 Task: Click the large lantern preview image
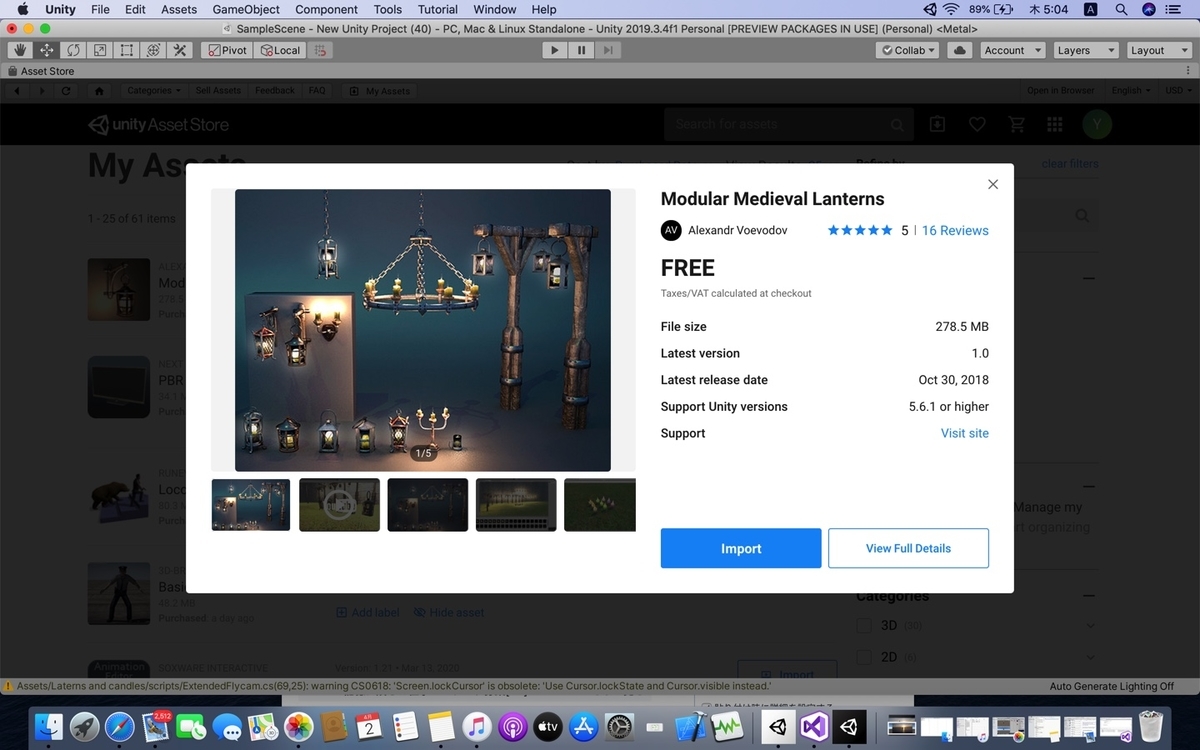coord(423,330)
